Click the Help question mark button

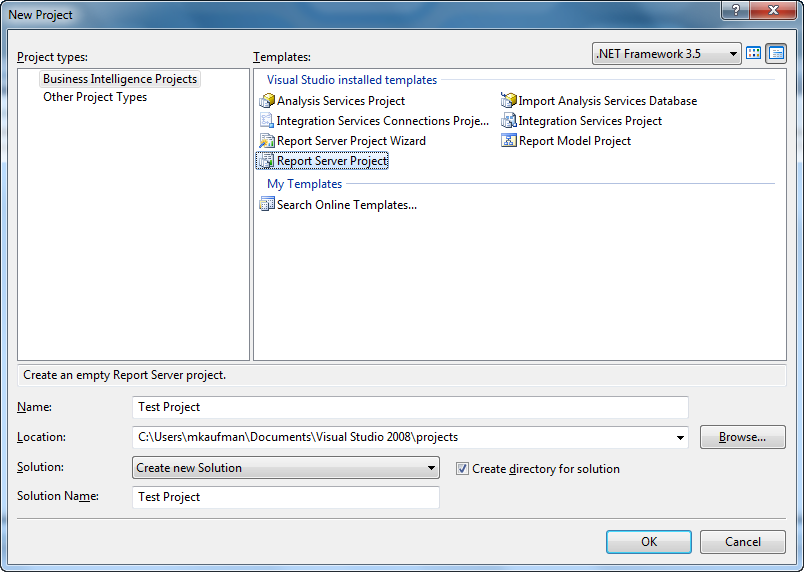(x=735, y=10)
